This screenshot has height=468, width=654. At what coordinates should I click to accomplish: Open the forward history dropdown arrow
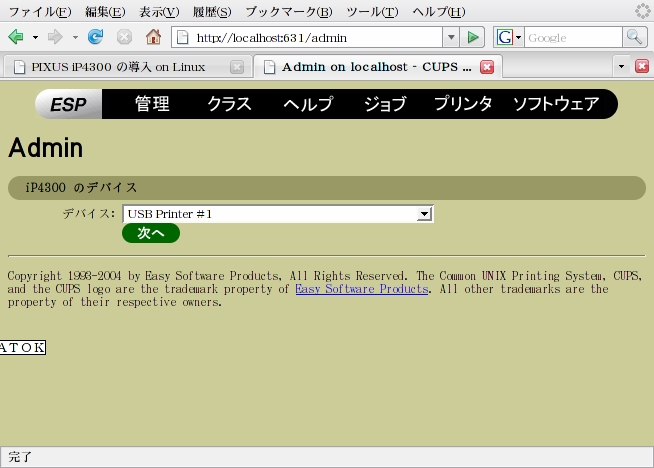[x=75, y=38]
